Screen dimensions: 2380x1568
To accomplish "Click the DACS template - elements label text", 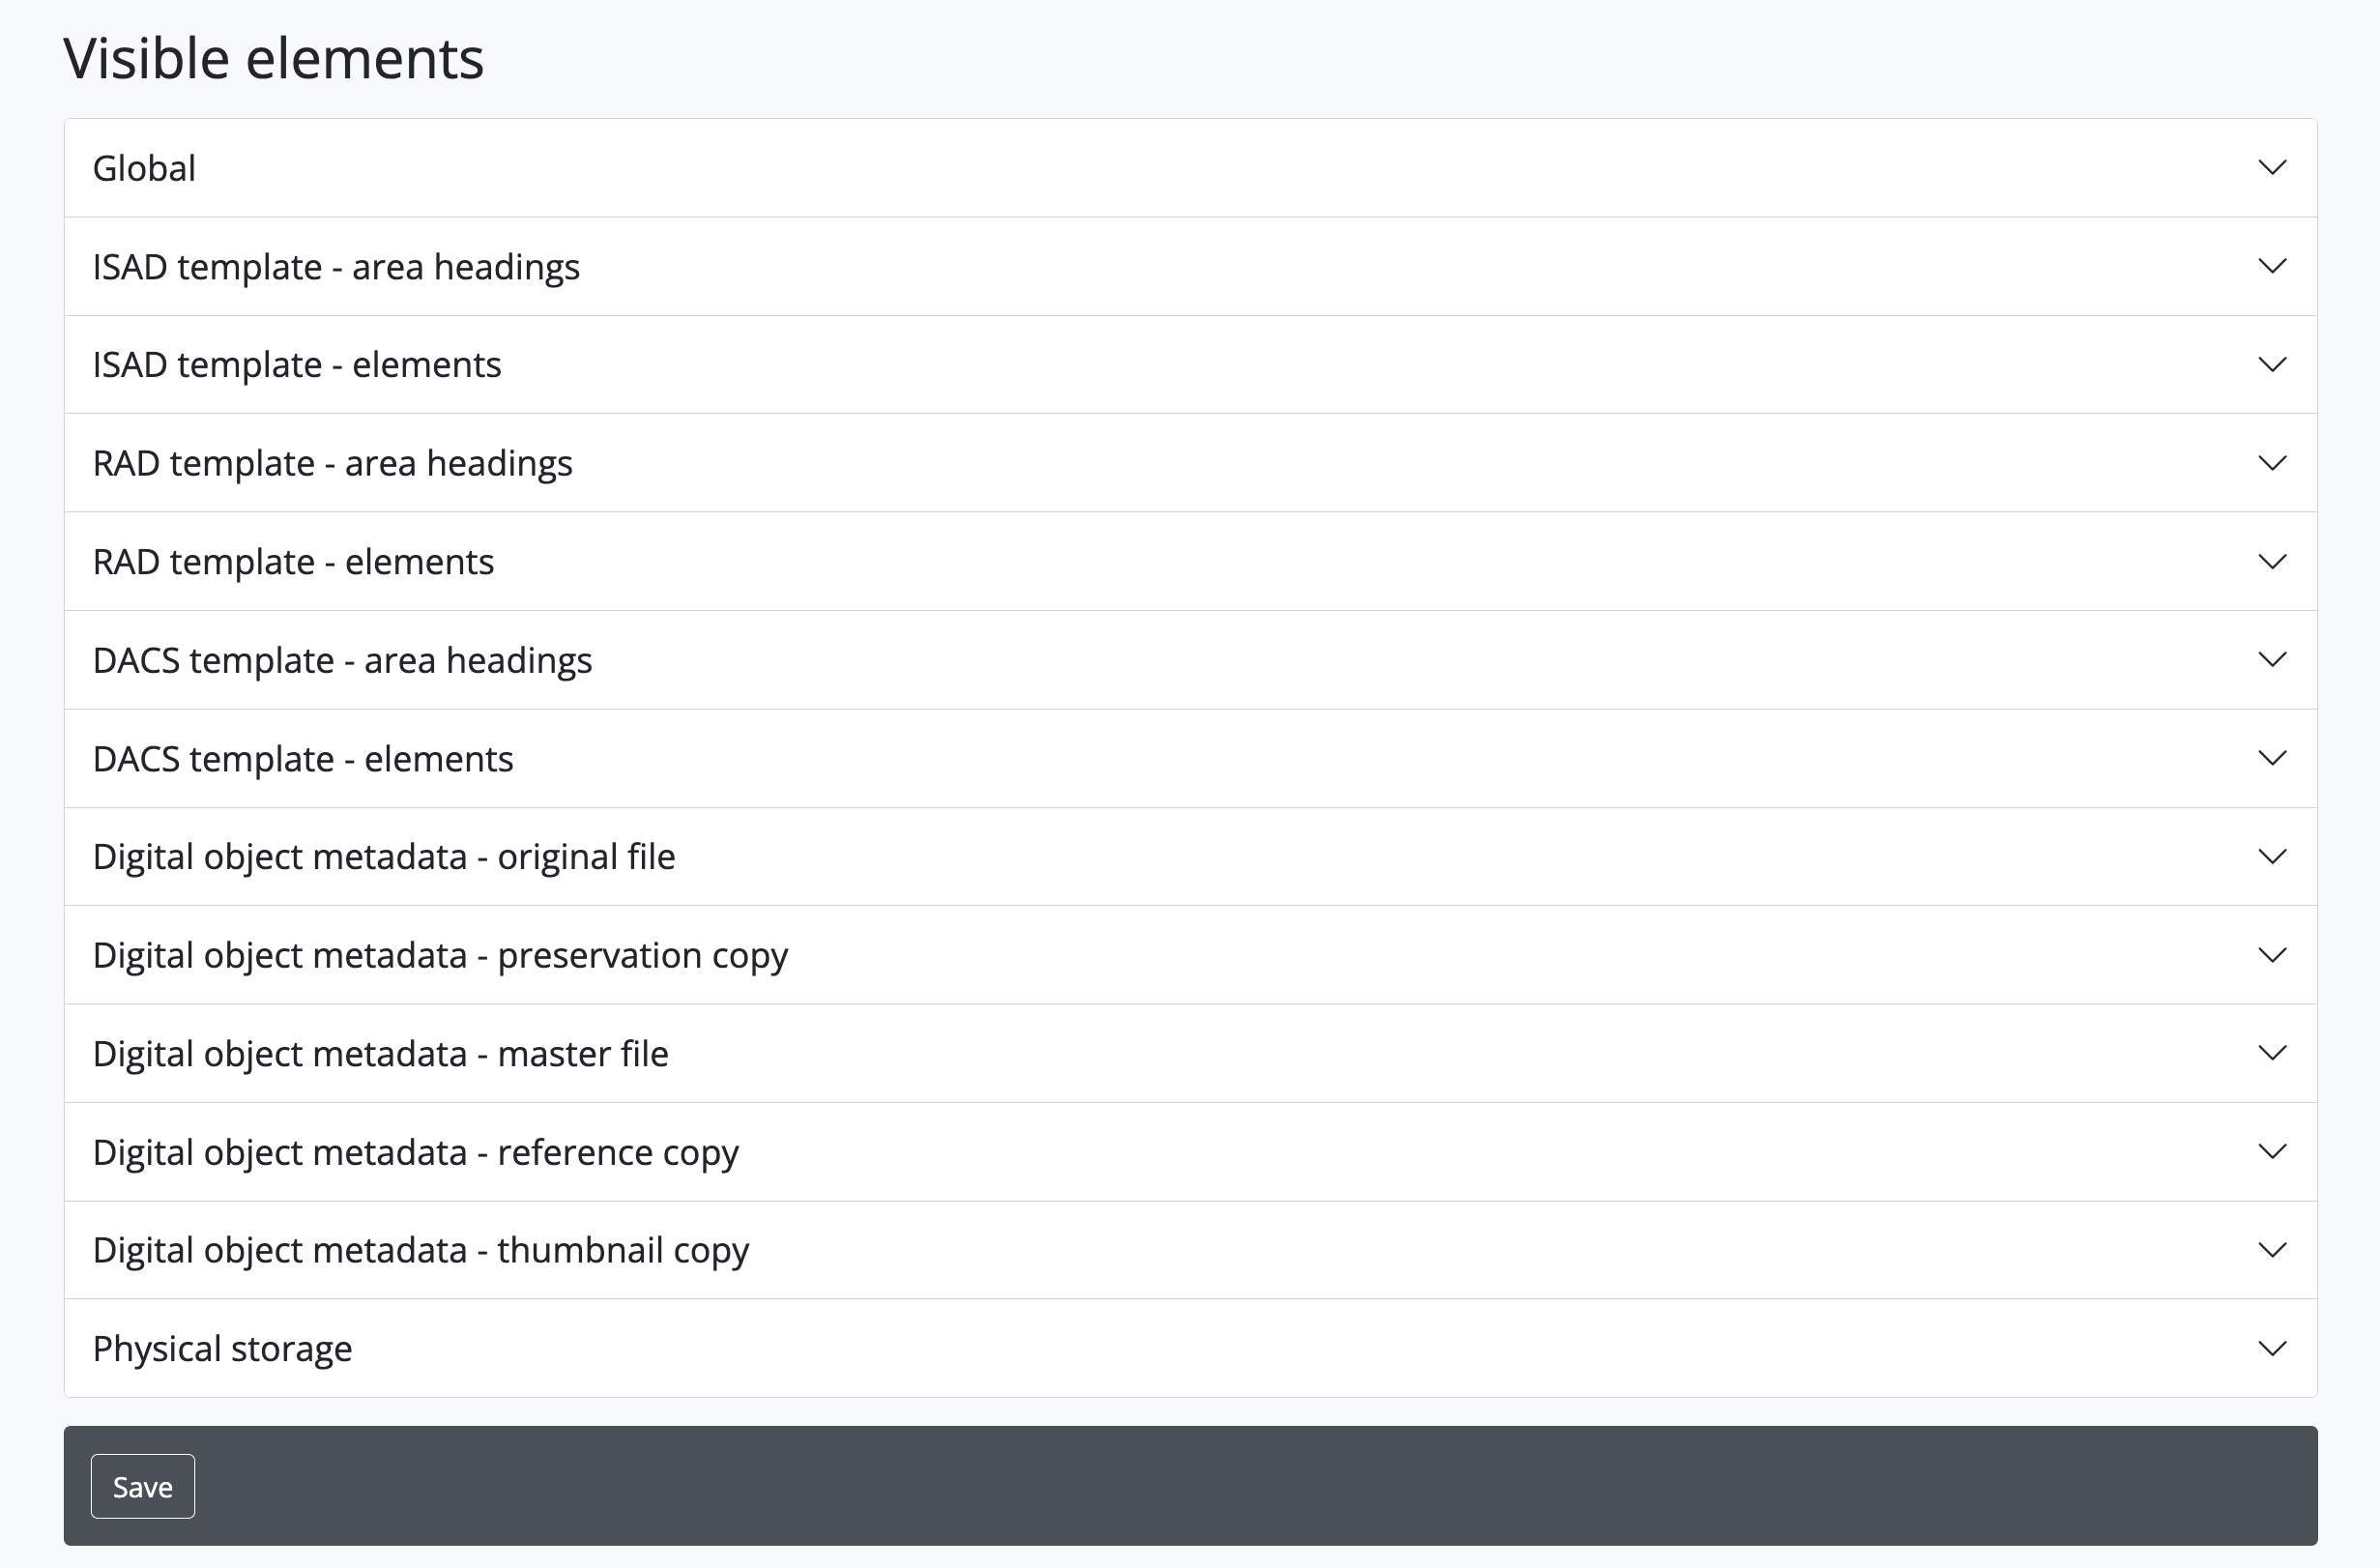I will click(x=303, y=758).
